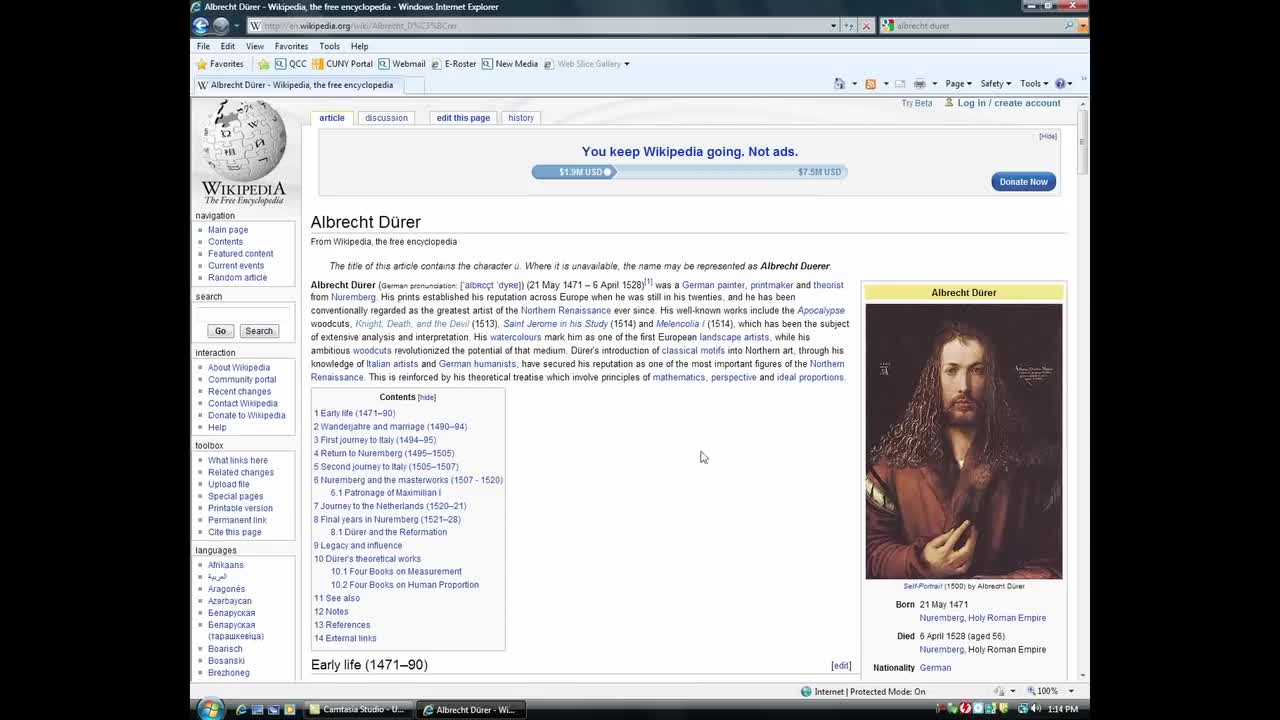Open the edit this page tab
The image size is (1280, 720).
[x=463, y=118]
